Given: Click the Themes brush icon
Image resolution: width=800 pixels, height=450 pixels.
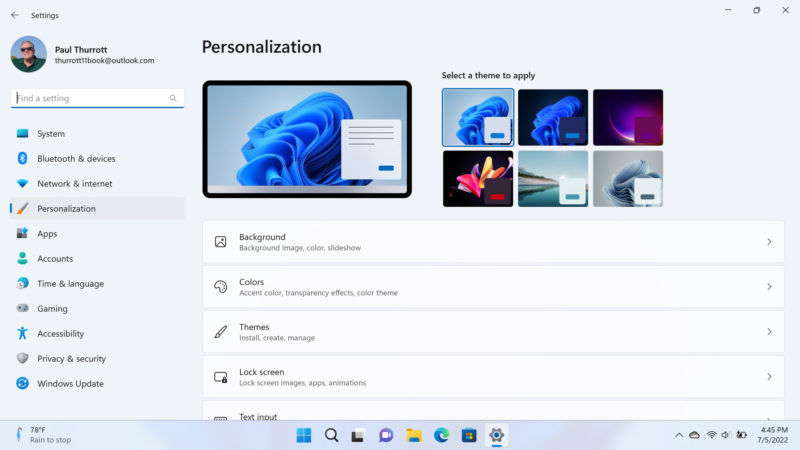Looking at the screenshot, I should click(x=220, y=332).
